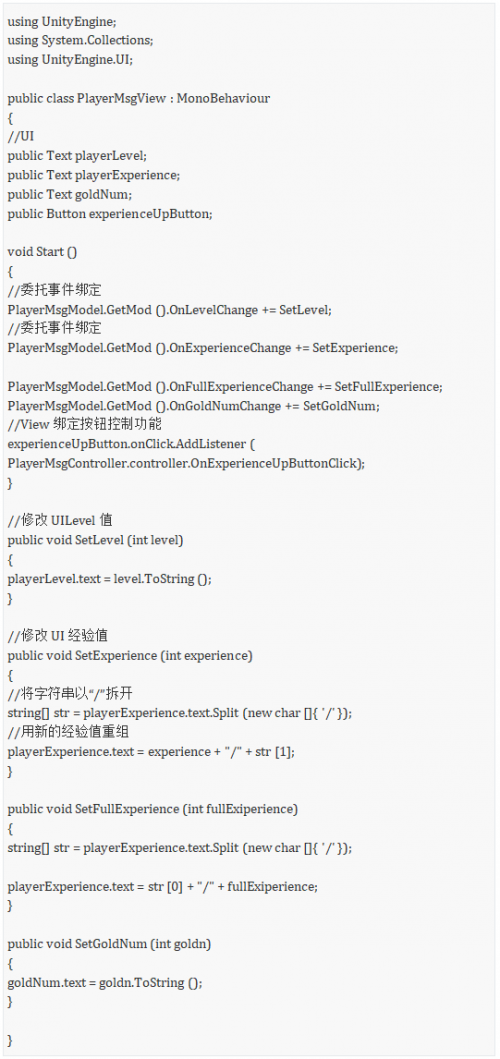500x1059 pixels.
Task: Click the OnExperienceChange += SetExperience line
Action: pos(203,348)
